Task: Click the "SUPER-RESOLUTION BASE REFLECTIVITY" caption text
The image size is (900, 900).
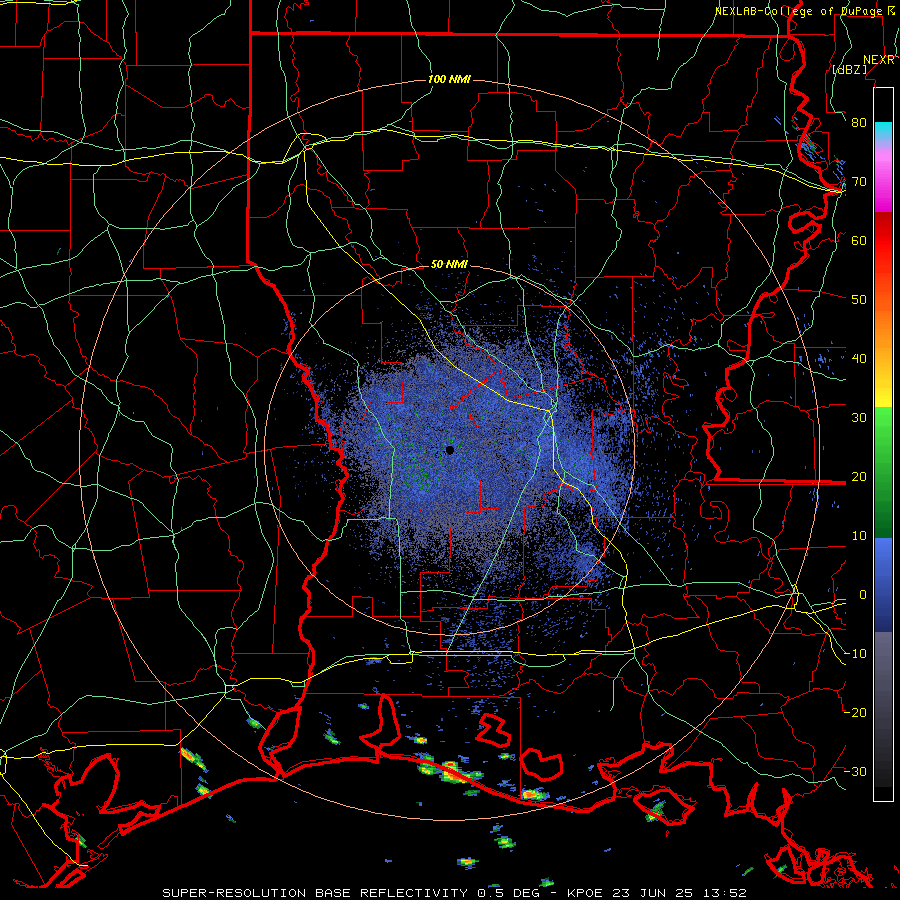Action: click(x=315, y=893)
